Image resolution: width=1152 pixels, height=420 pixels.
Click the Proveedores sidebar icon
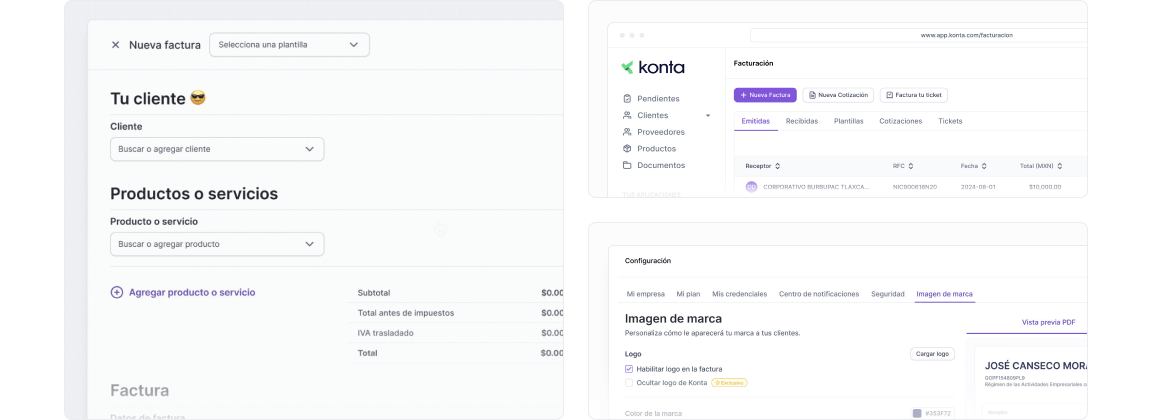point(627,132)
